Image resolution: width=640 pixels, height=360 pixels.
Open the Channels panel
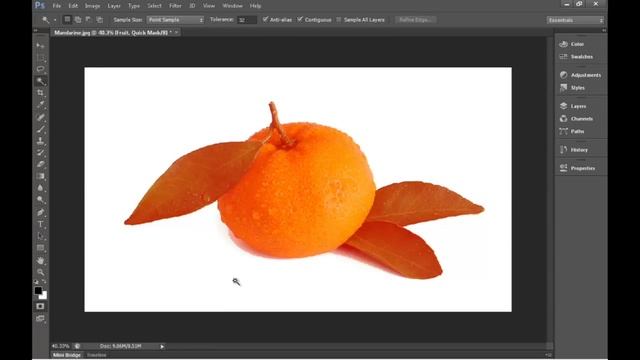(581, 119)
